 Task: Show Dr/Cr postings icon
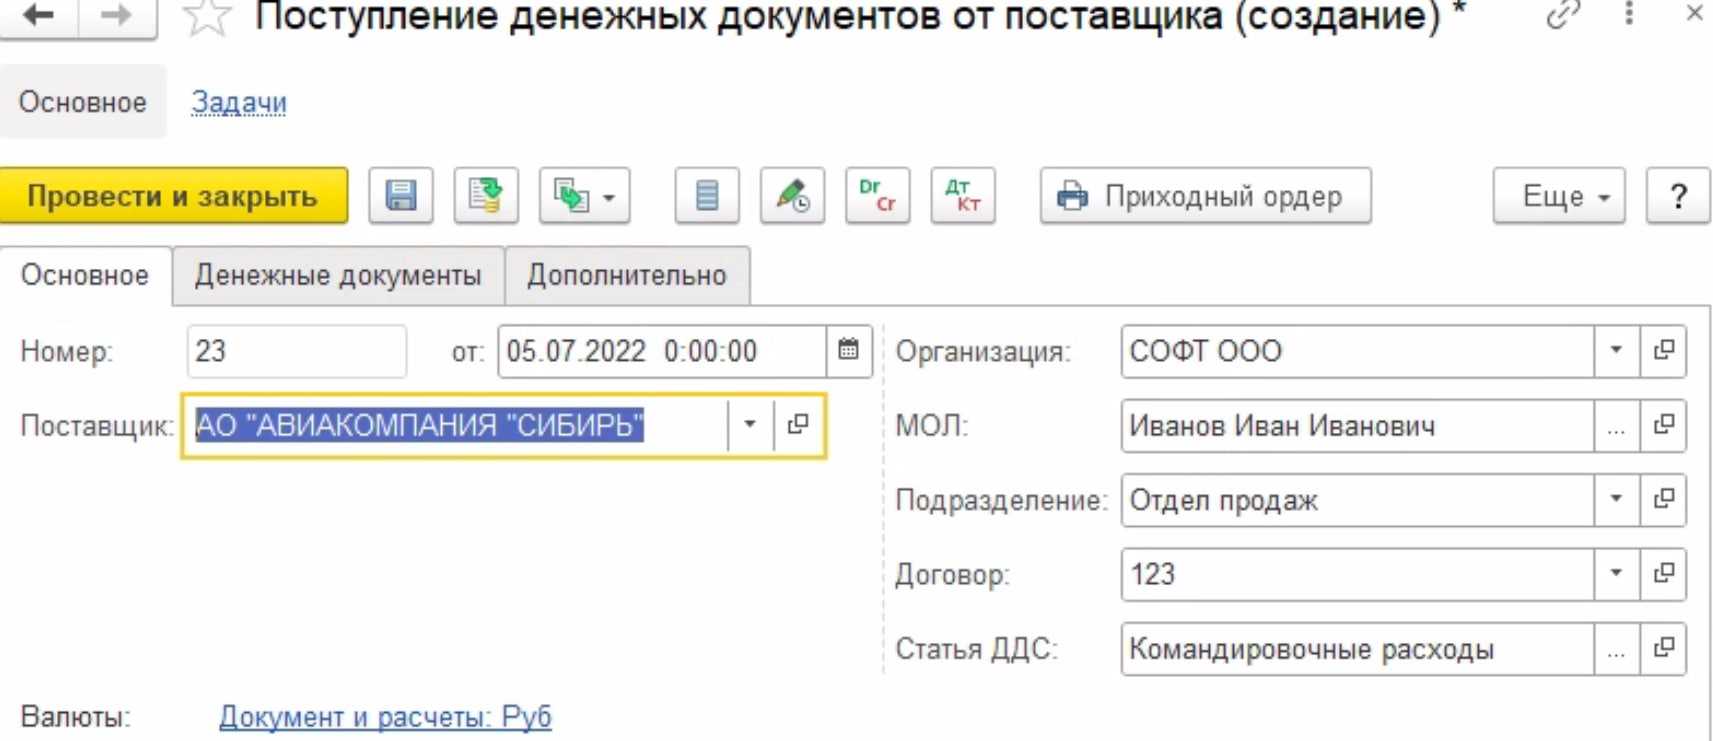878,195
